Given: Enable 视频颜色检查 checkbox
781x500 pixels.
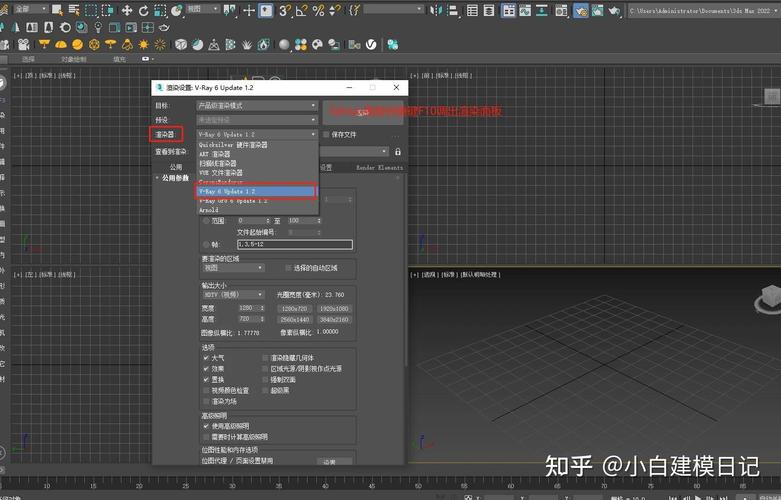Looking at the screenshot, I should [206, 390].
